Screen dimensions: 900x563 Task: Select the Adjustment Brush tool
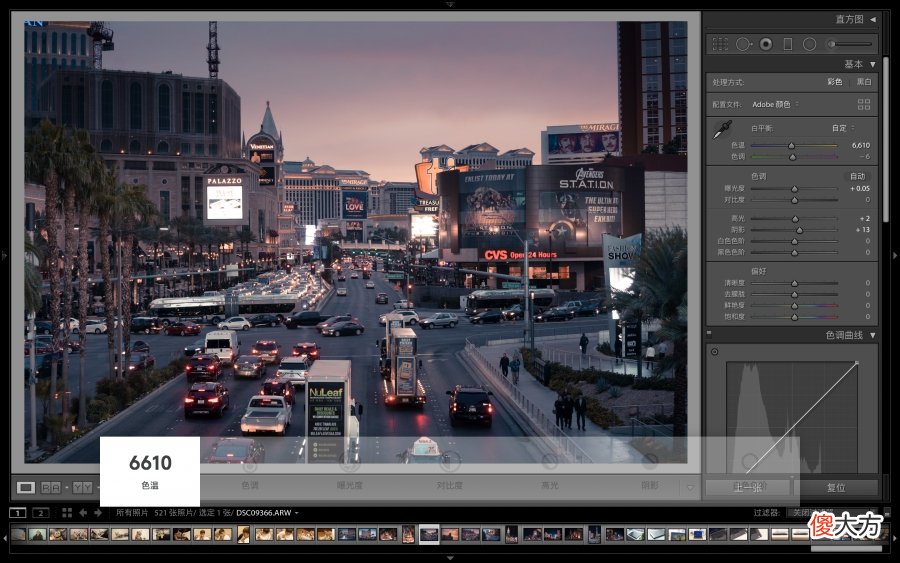(831, 44)
